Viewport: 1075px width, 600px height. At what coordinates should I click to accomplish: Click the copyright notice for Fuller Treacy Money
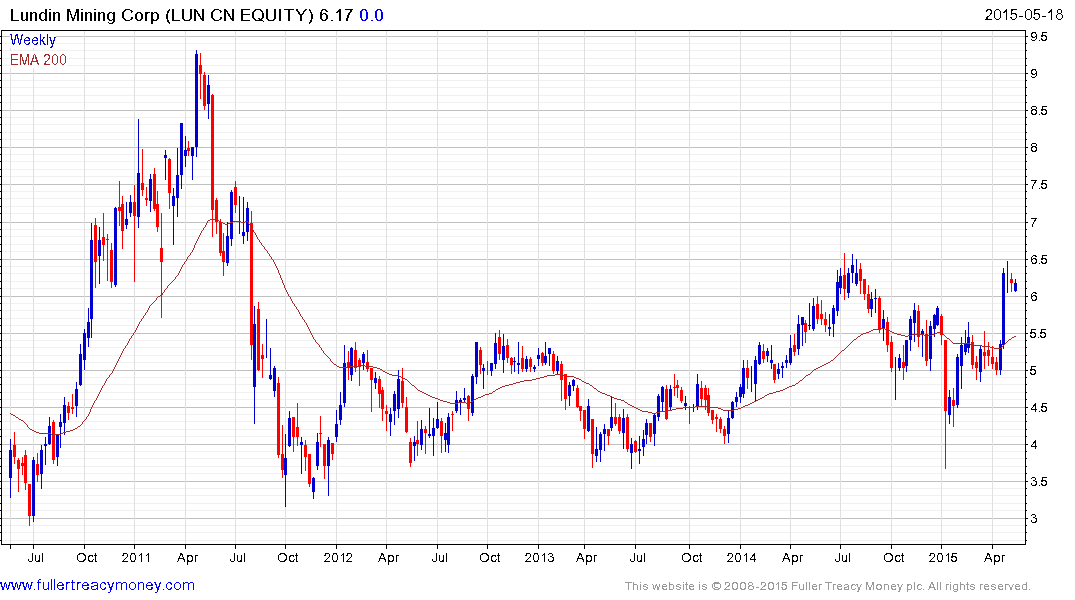point(828,586)
